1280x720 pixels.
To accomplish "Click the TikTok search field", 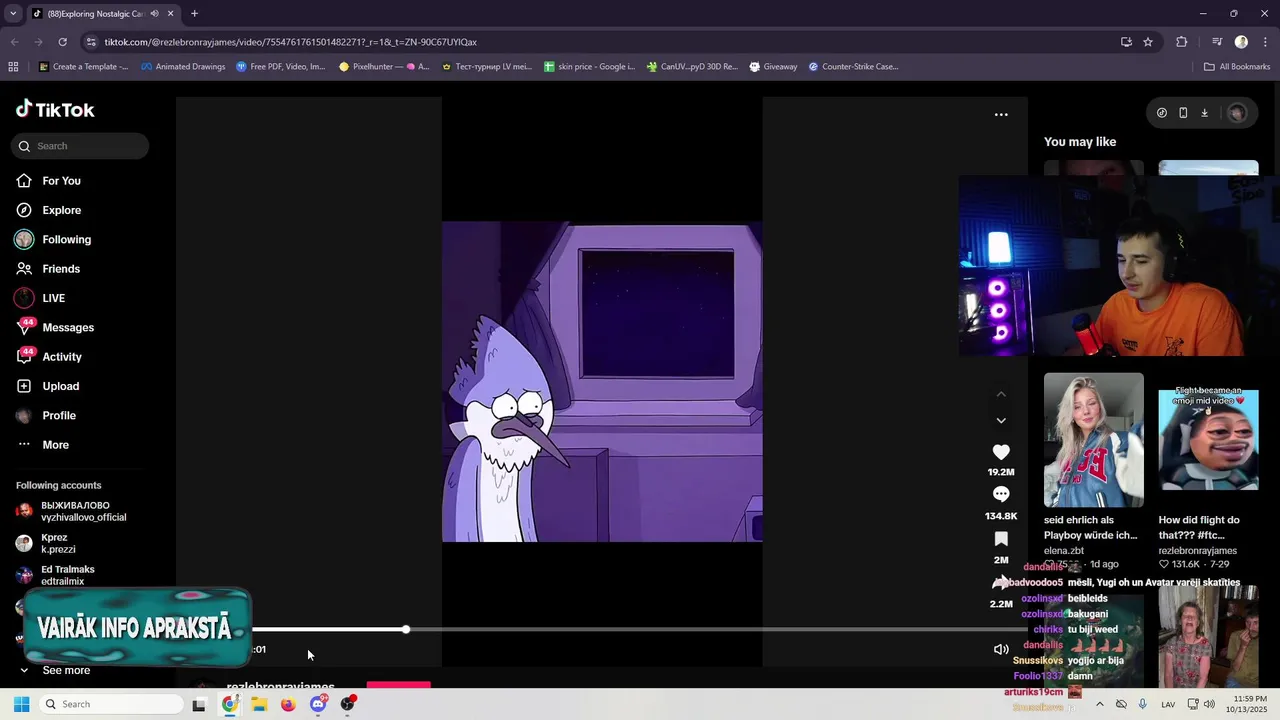I will [x=80, y=146].
